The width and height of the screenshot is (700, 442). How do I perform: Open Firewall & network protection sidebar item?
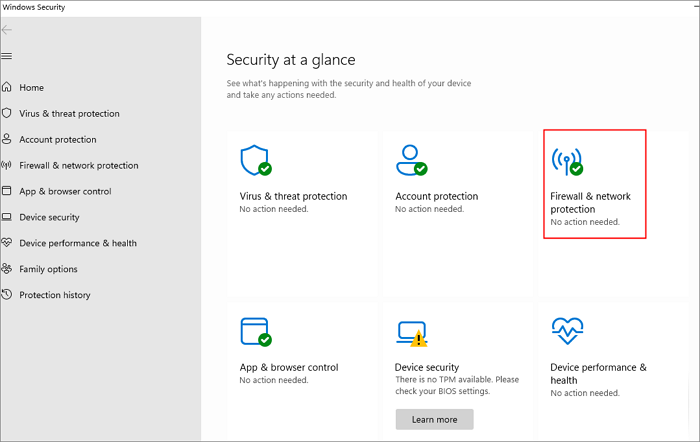point(78,166)
